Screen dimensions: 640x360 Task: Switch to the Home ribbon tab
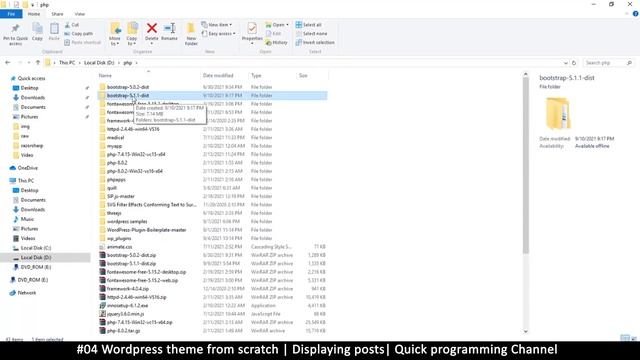pyautogui.click(x=34, y=14)
